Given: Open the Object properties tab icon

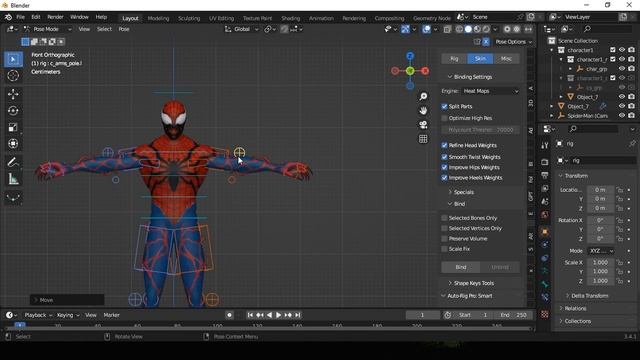Looking at the screenshot, I should coord(544,232).
